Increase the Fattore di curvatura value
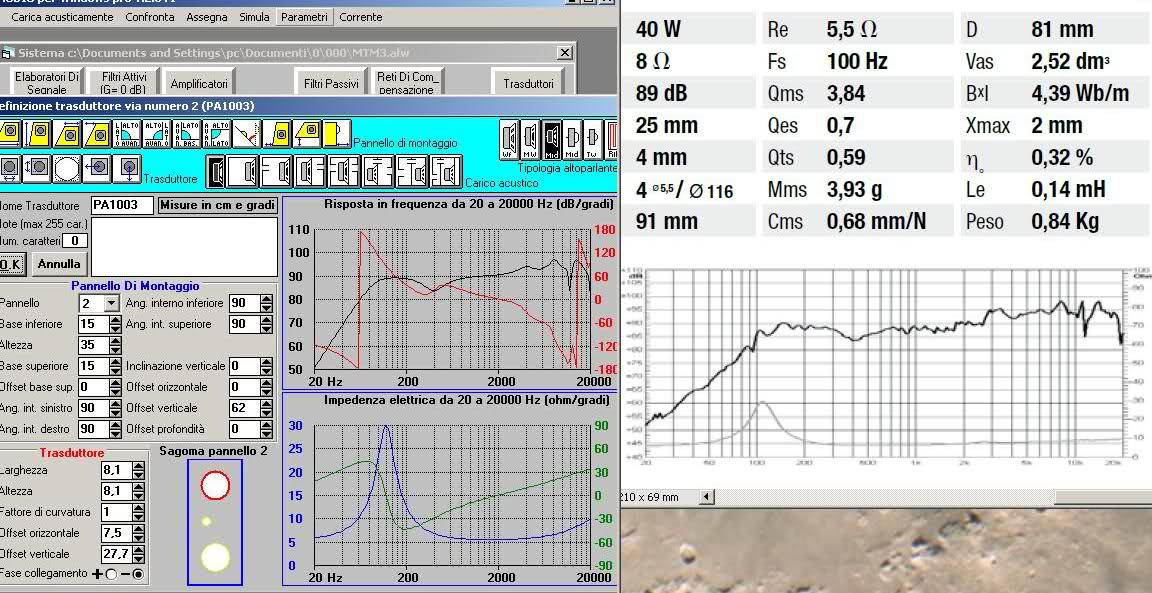 click(138, 508)
